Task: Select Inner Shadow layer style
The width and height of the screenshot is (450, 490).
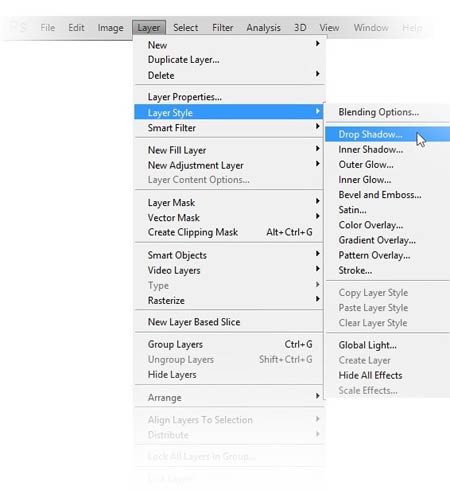Action: (x=387, y=150)
